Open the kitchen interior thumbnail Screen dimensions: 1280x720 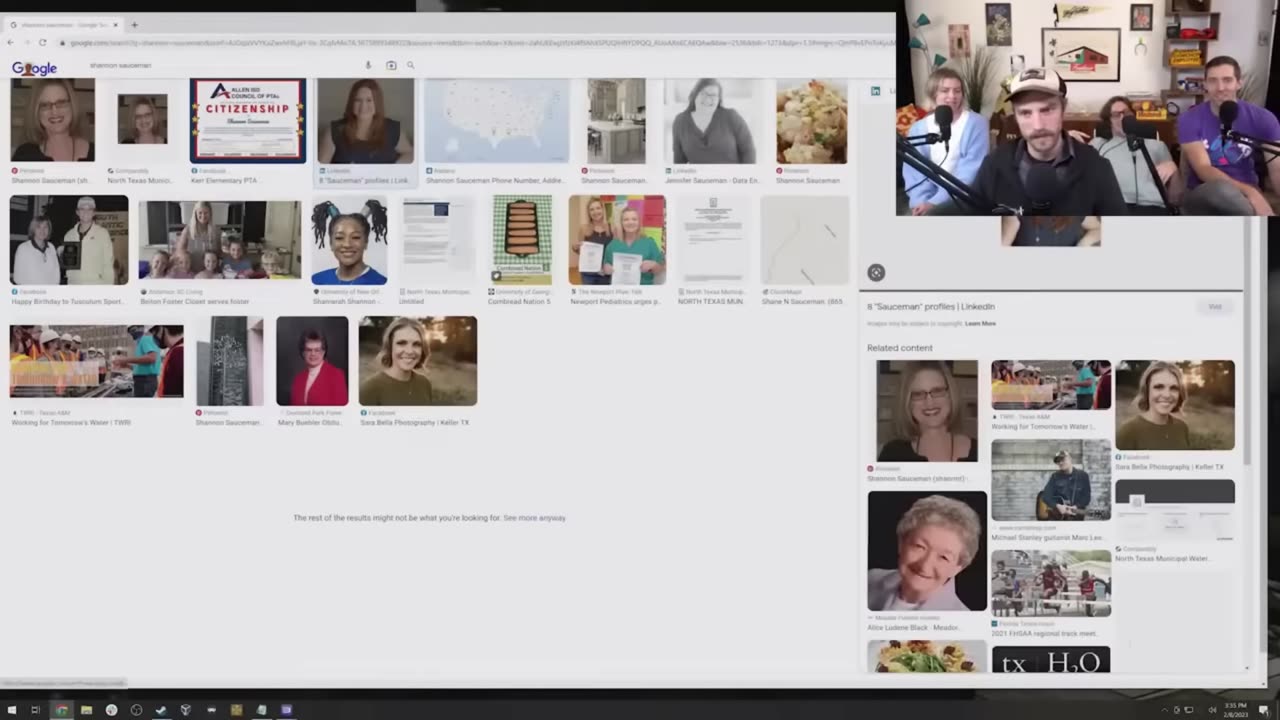click(616, 121)
